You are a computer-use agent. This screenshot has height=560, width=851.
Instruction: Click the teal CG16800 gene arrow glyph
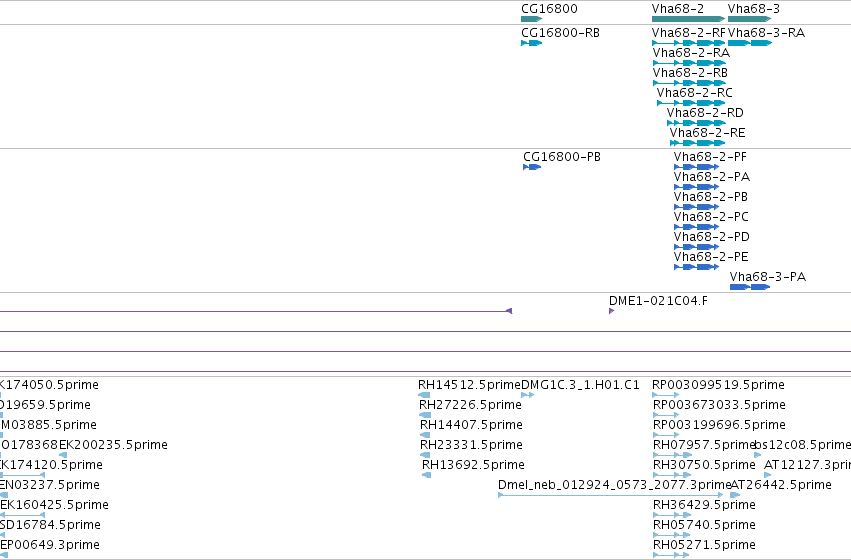click(x=531, y=19)
